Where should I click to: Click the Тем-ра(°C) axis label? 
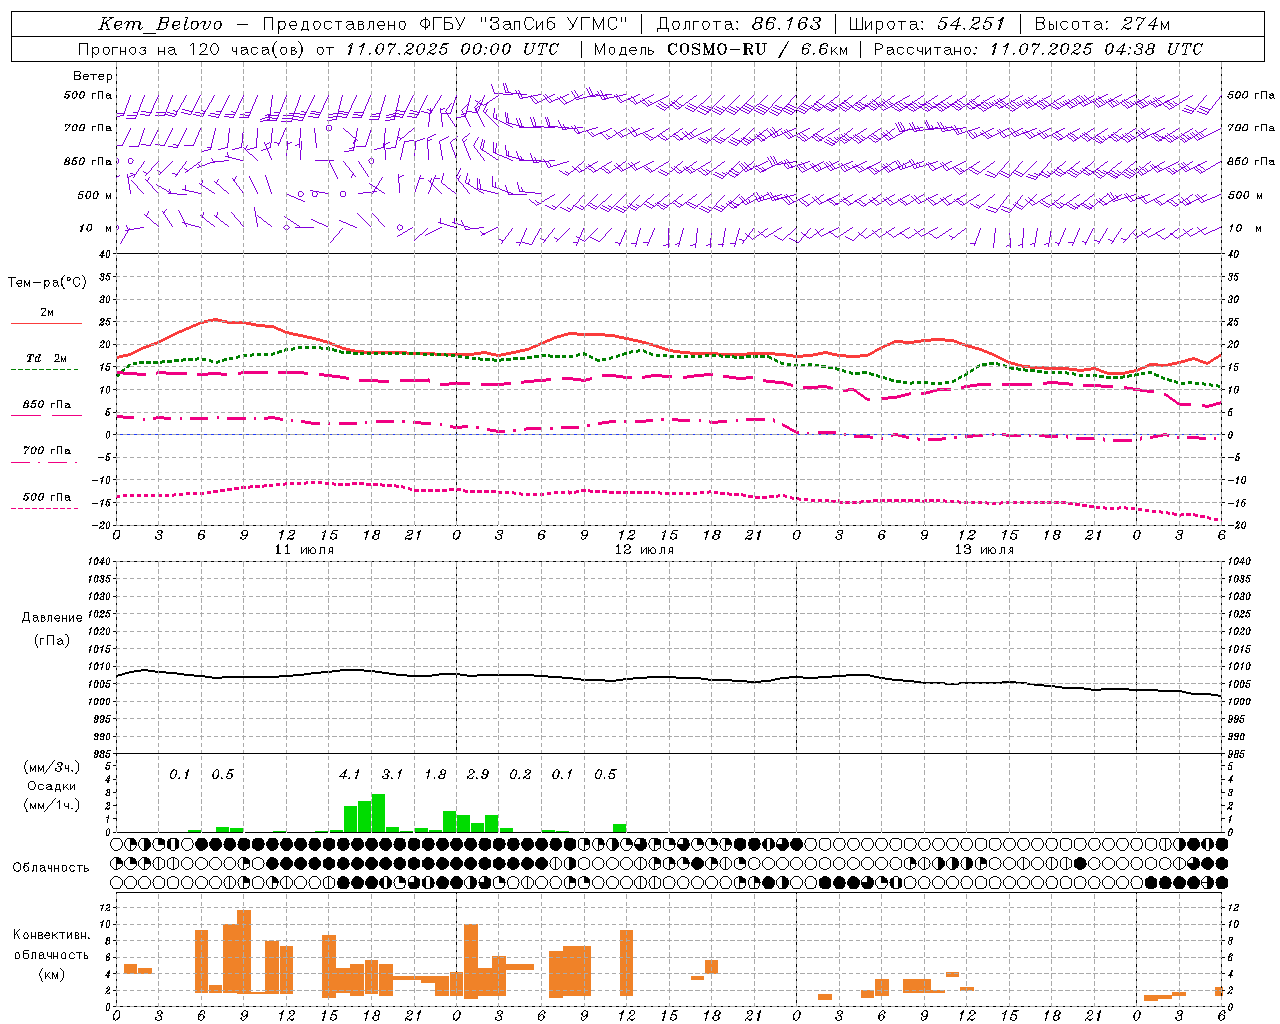(x=47, y=283)
